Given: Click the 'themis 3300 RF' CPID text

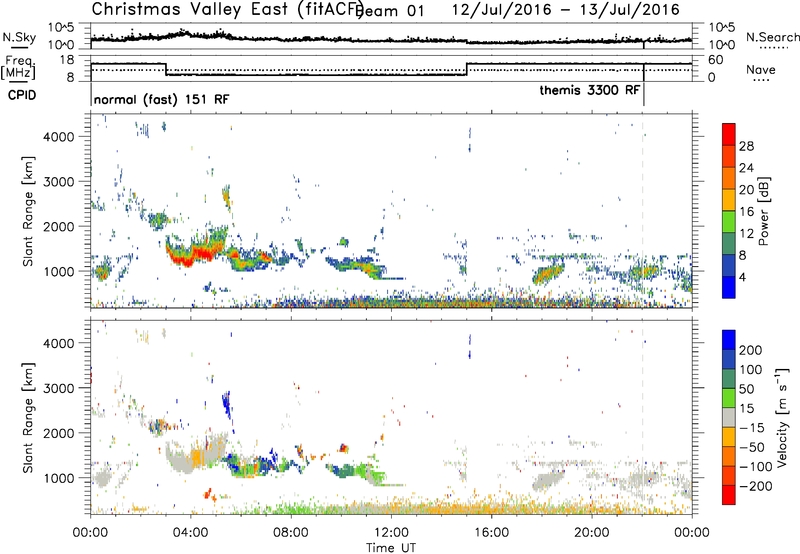Looking at the screenshot, I should (x=589, y=90).
